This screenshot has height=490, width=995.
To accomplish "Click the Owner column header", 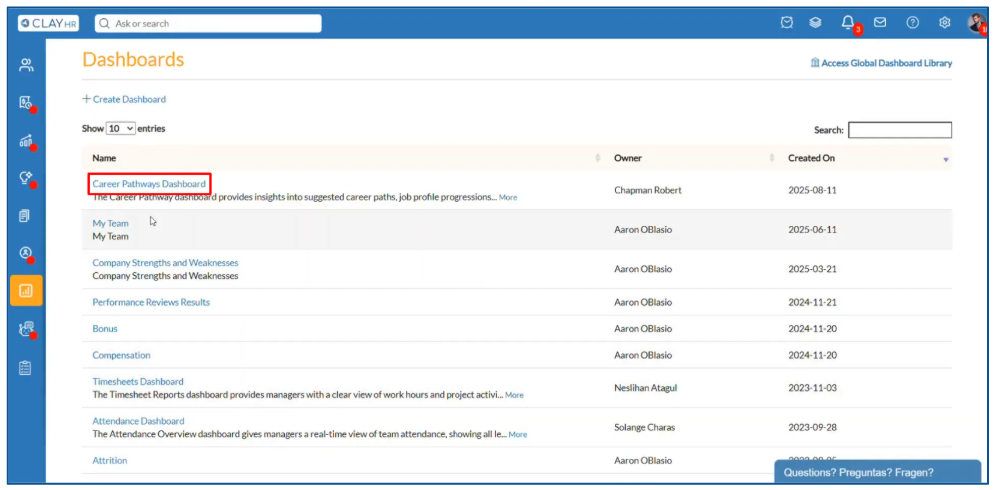I will (628, 158).
